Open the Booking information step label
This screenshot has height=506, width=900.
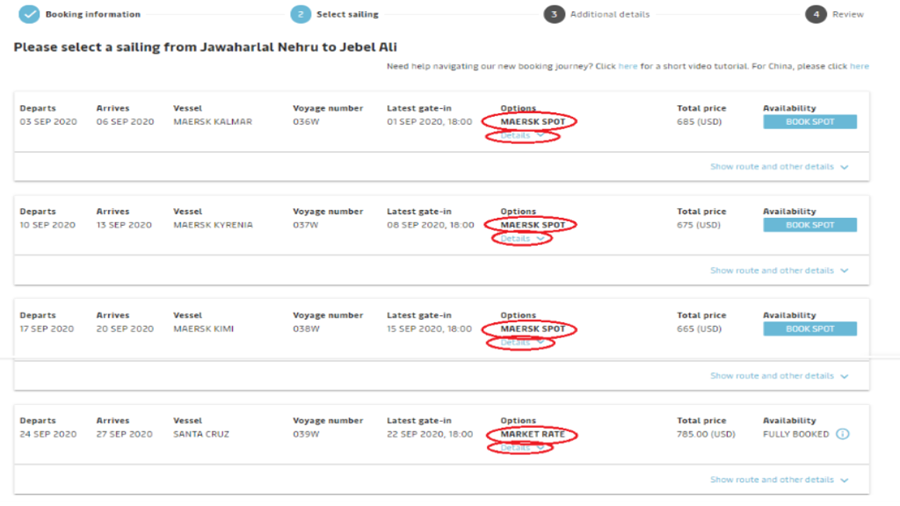coord(93,14)
